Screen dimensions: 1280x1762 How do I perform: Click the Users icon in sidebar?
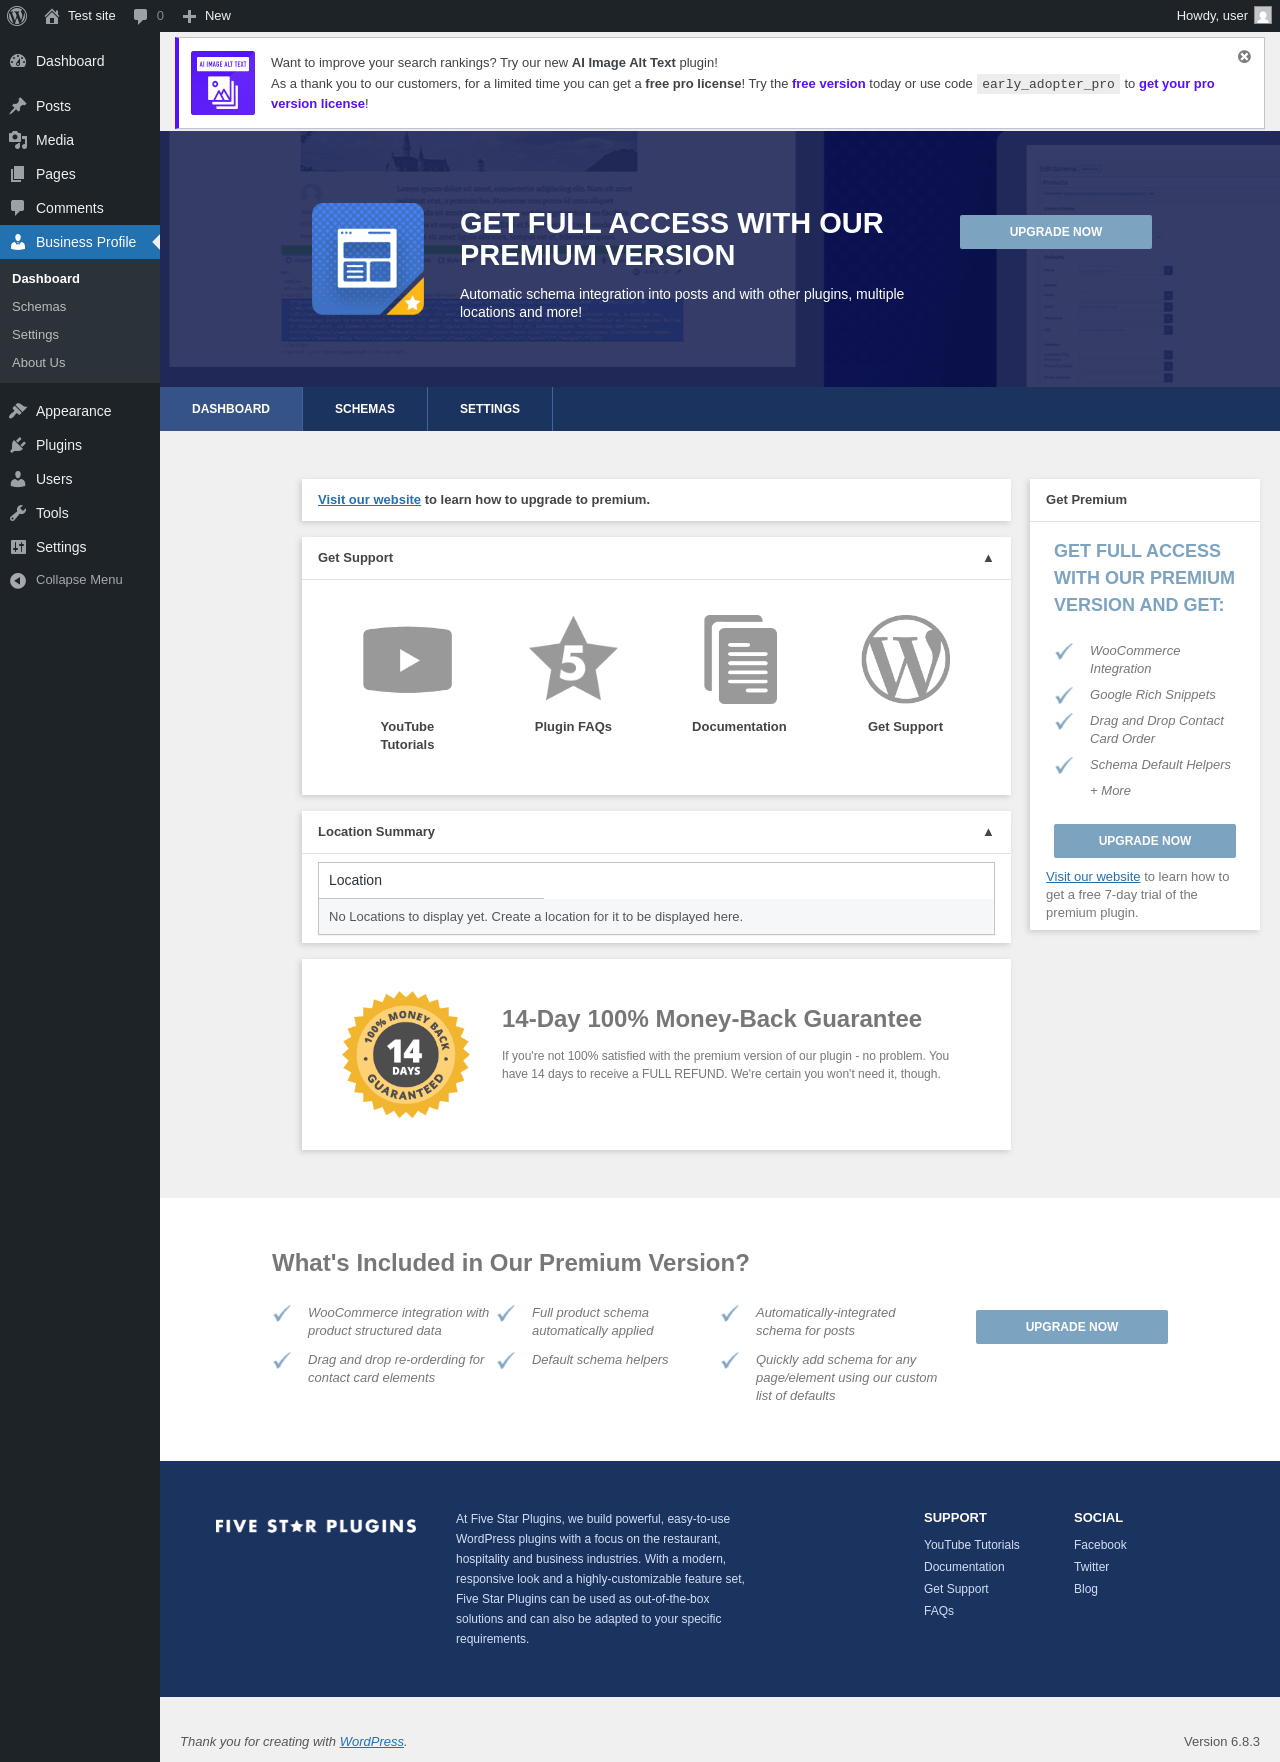coord(18,479)
